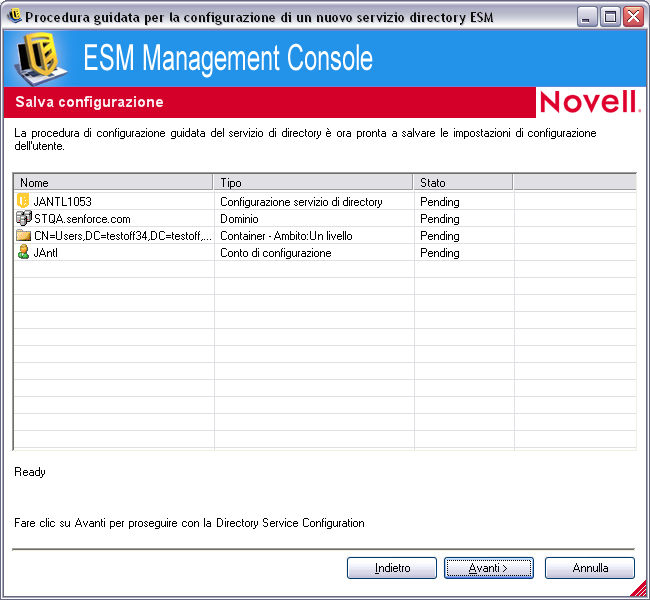The image size is (650, 600).
Task: Click the JANTL1053 shield icon
Action: [24, 202]
